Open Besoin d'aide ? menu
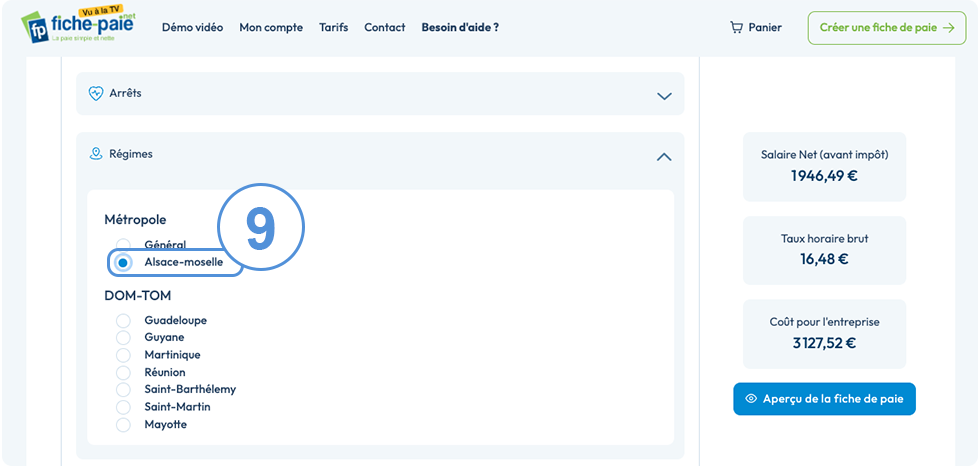Screen dimensions: 980x469 (460, 28)
